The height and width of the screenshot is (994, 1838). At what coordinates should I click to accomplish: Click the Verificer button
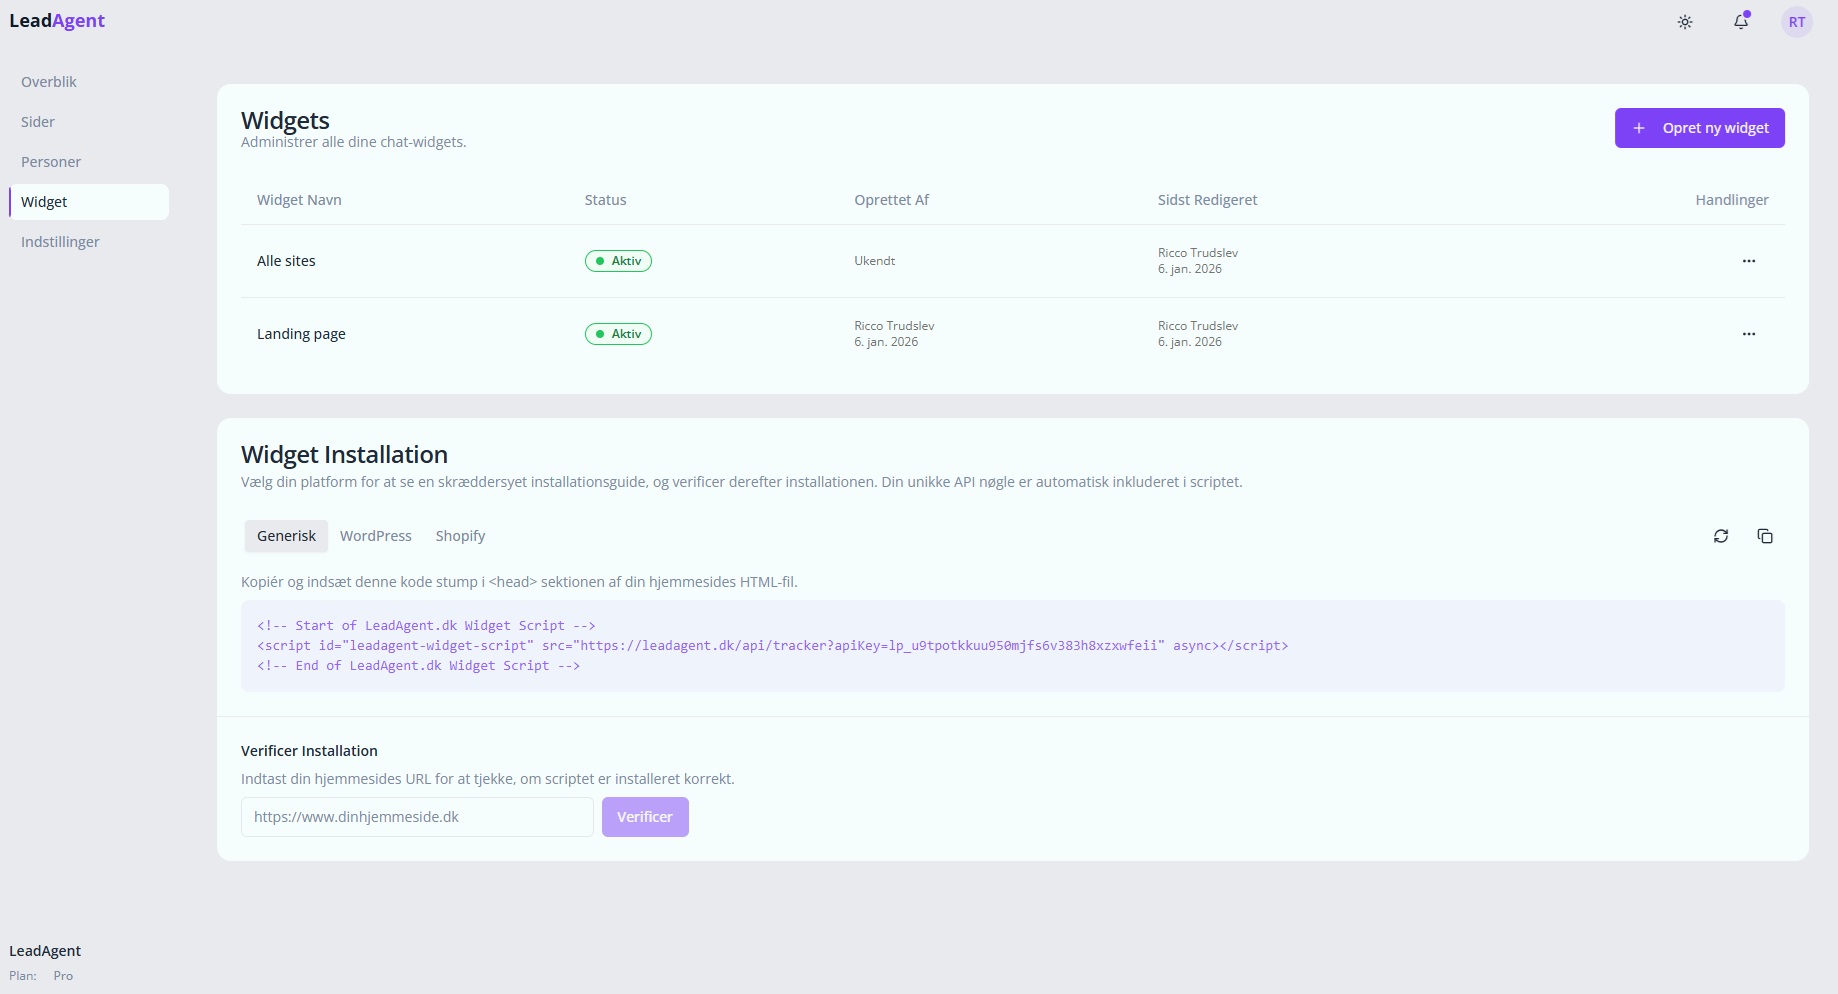[x=645, y=817]
